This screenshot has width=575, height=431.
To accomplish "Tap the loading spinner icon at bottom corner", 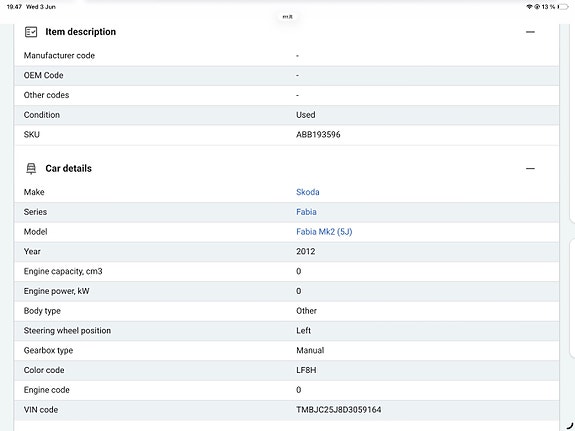I will coord(569,426).
